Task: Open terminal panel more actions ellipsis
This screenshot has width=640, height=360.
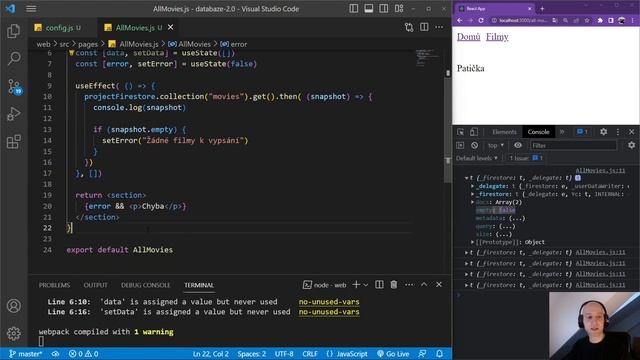Action: [x=409, y=285]
